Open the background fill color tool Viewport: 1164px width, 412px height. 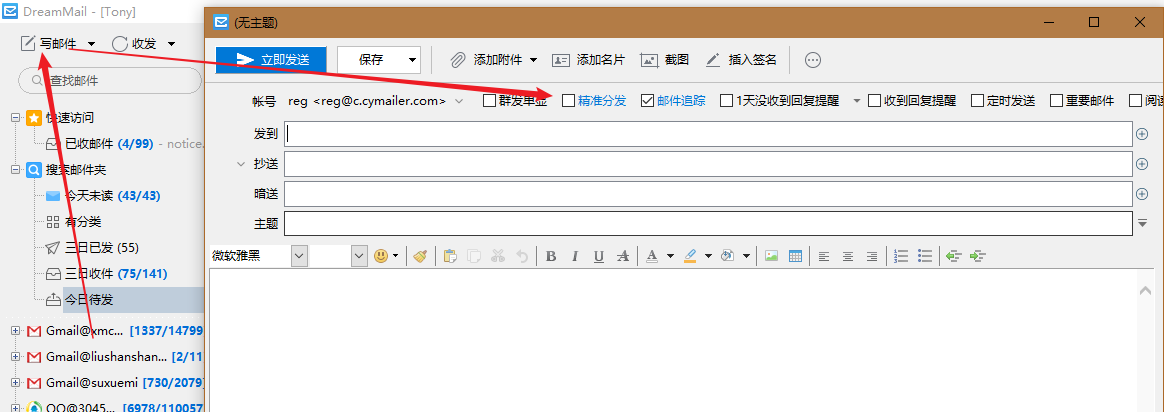728,256
